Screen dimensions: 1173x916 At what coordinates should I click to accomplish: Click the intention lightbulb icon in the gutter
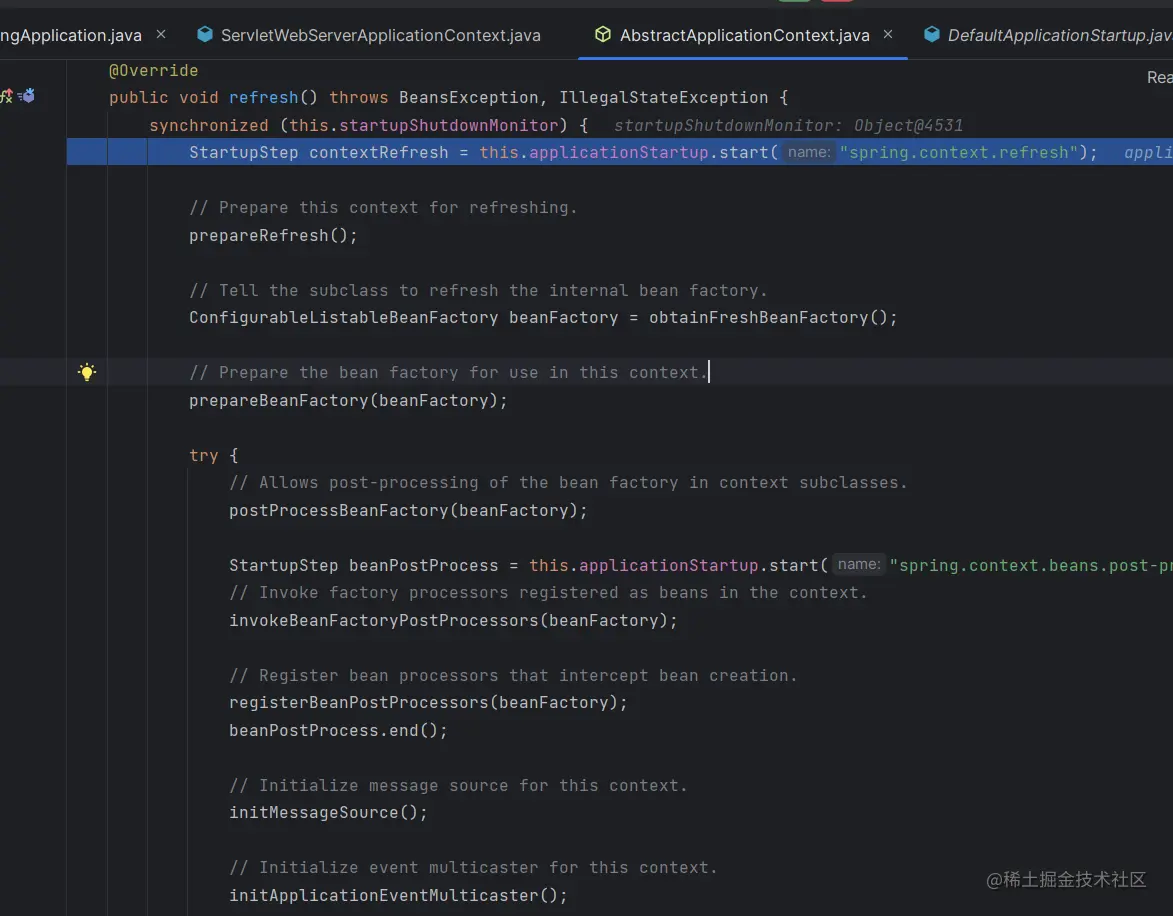click(x=87, y=372)
